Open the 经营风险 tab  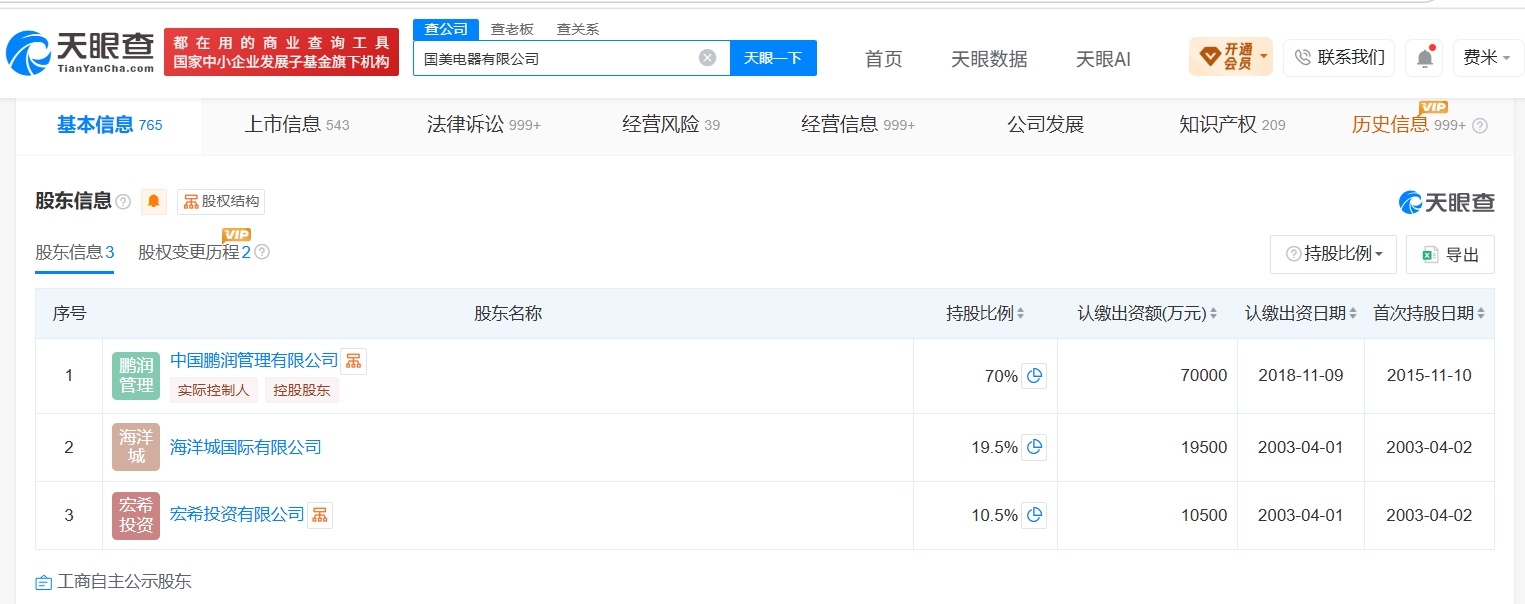[671, 125]
